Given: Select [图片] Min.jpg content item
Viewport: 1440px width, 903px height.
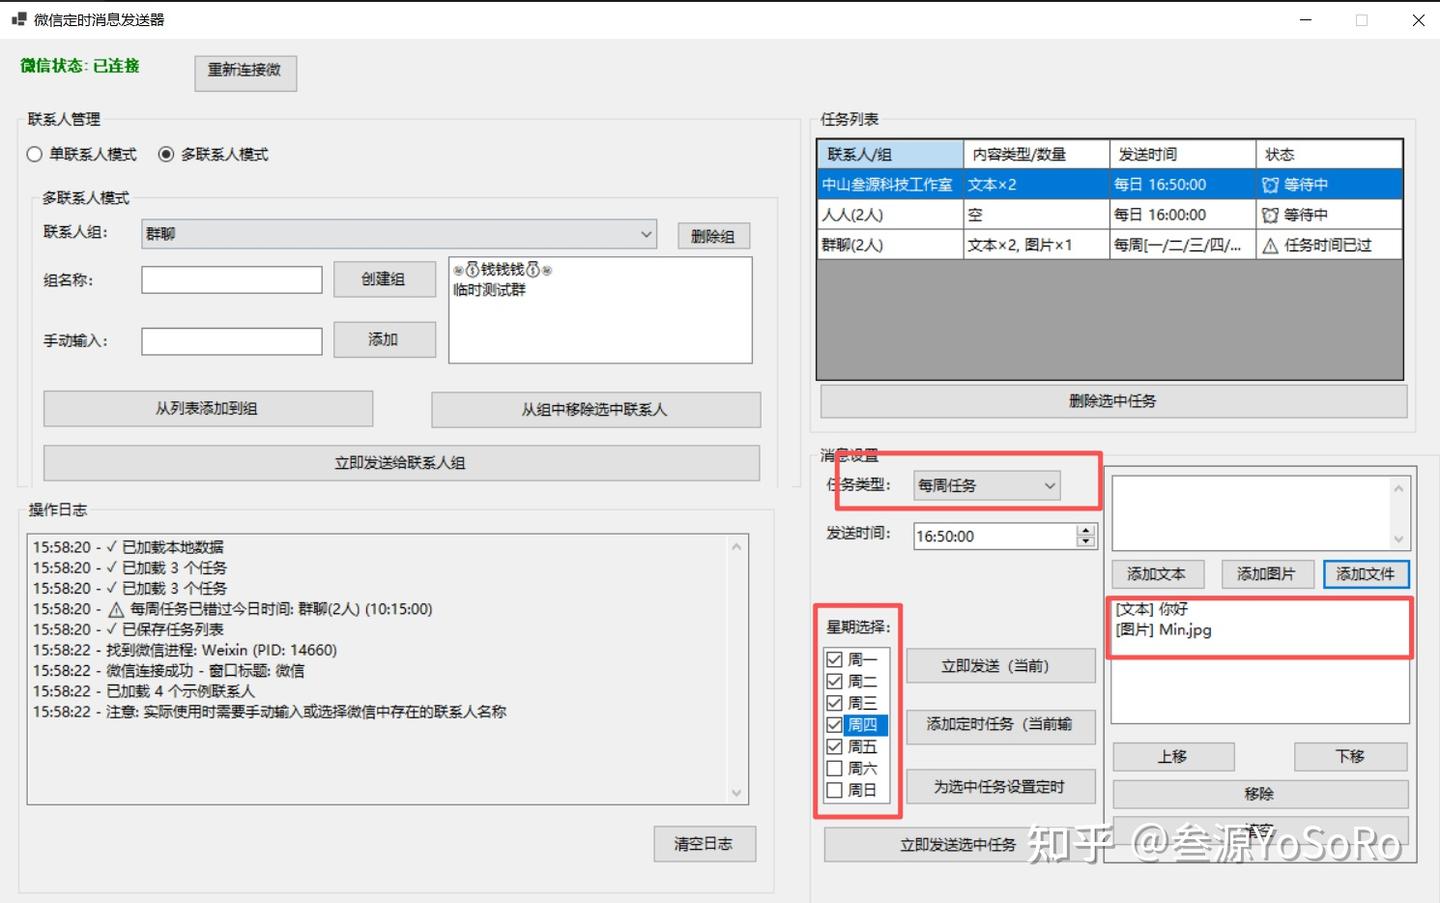Looking at the screenshot, I should [x=1163, y=630].
